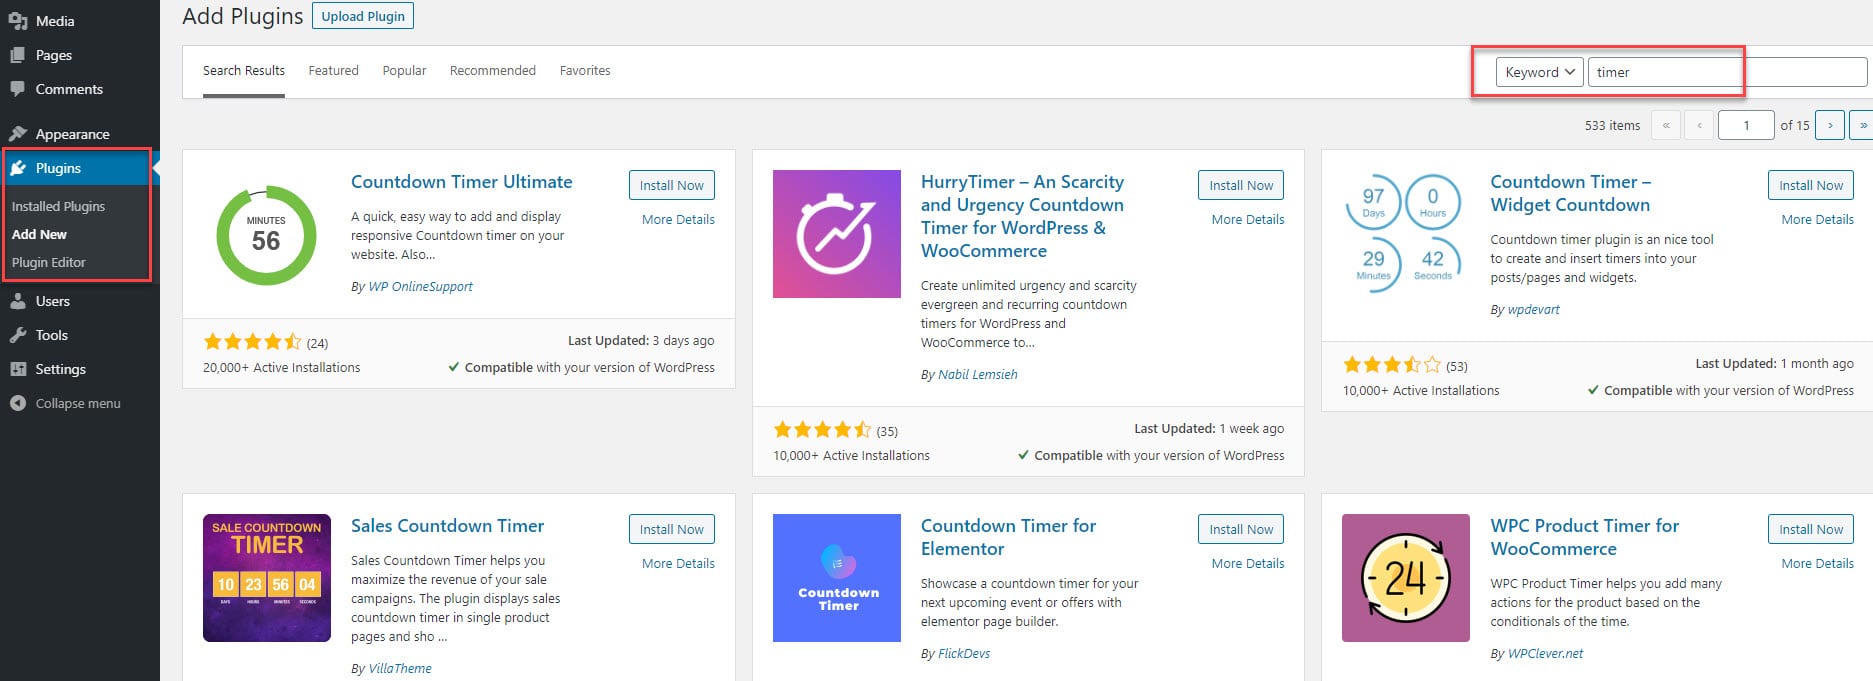Open Installed Plugins submenu item

click(58, 206)
